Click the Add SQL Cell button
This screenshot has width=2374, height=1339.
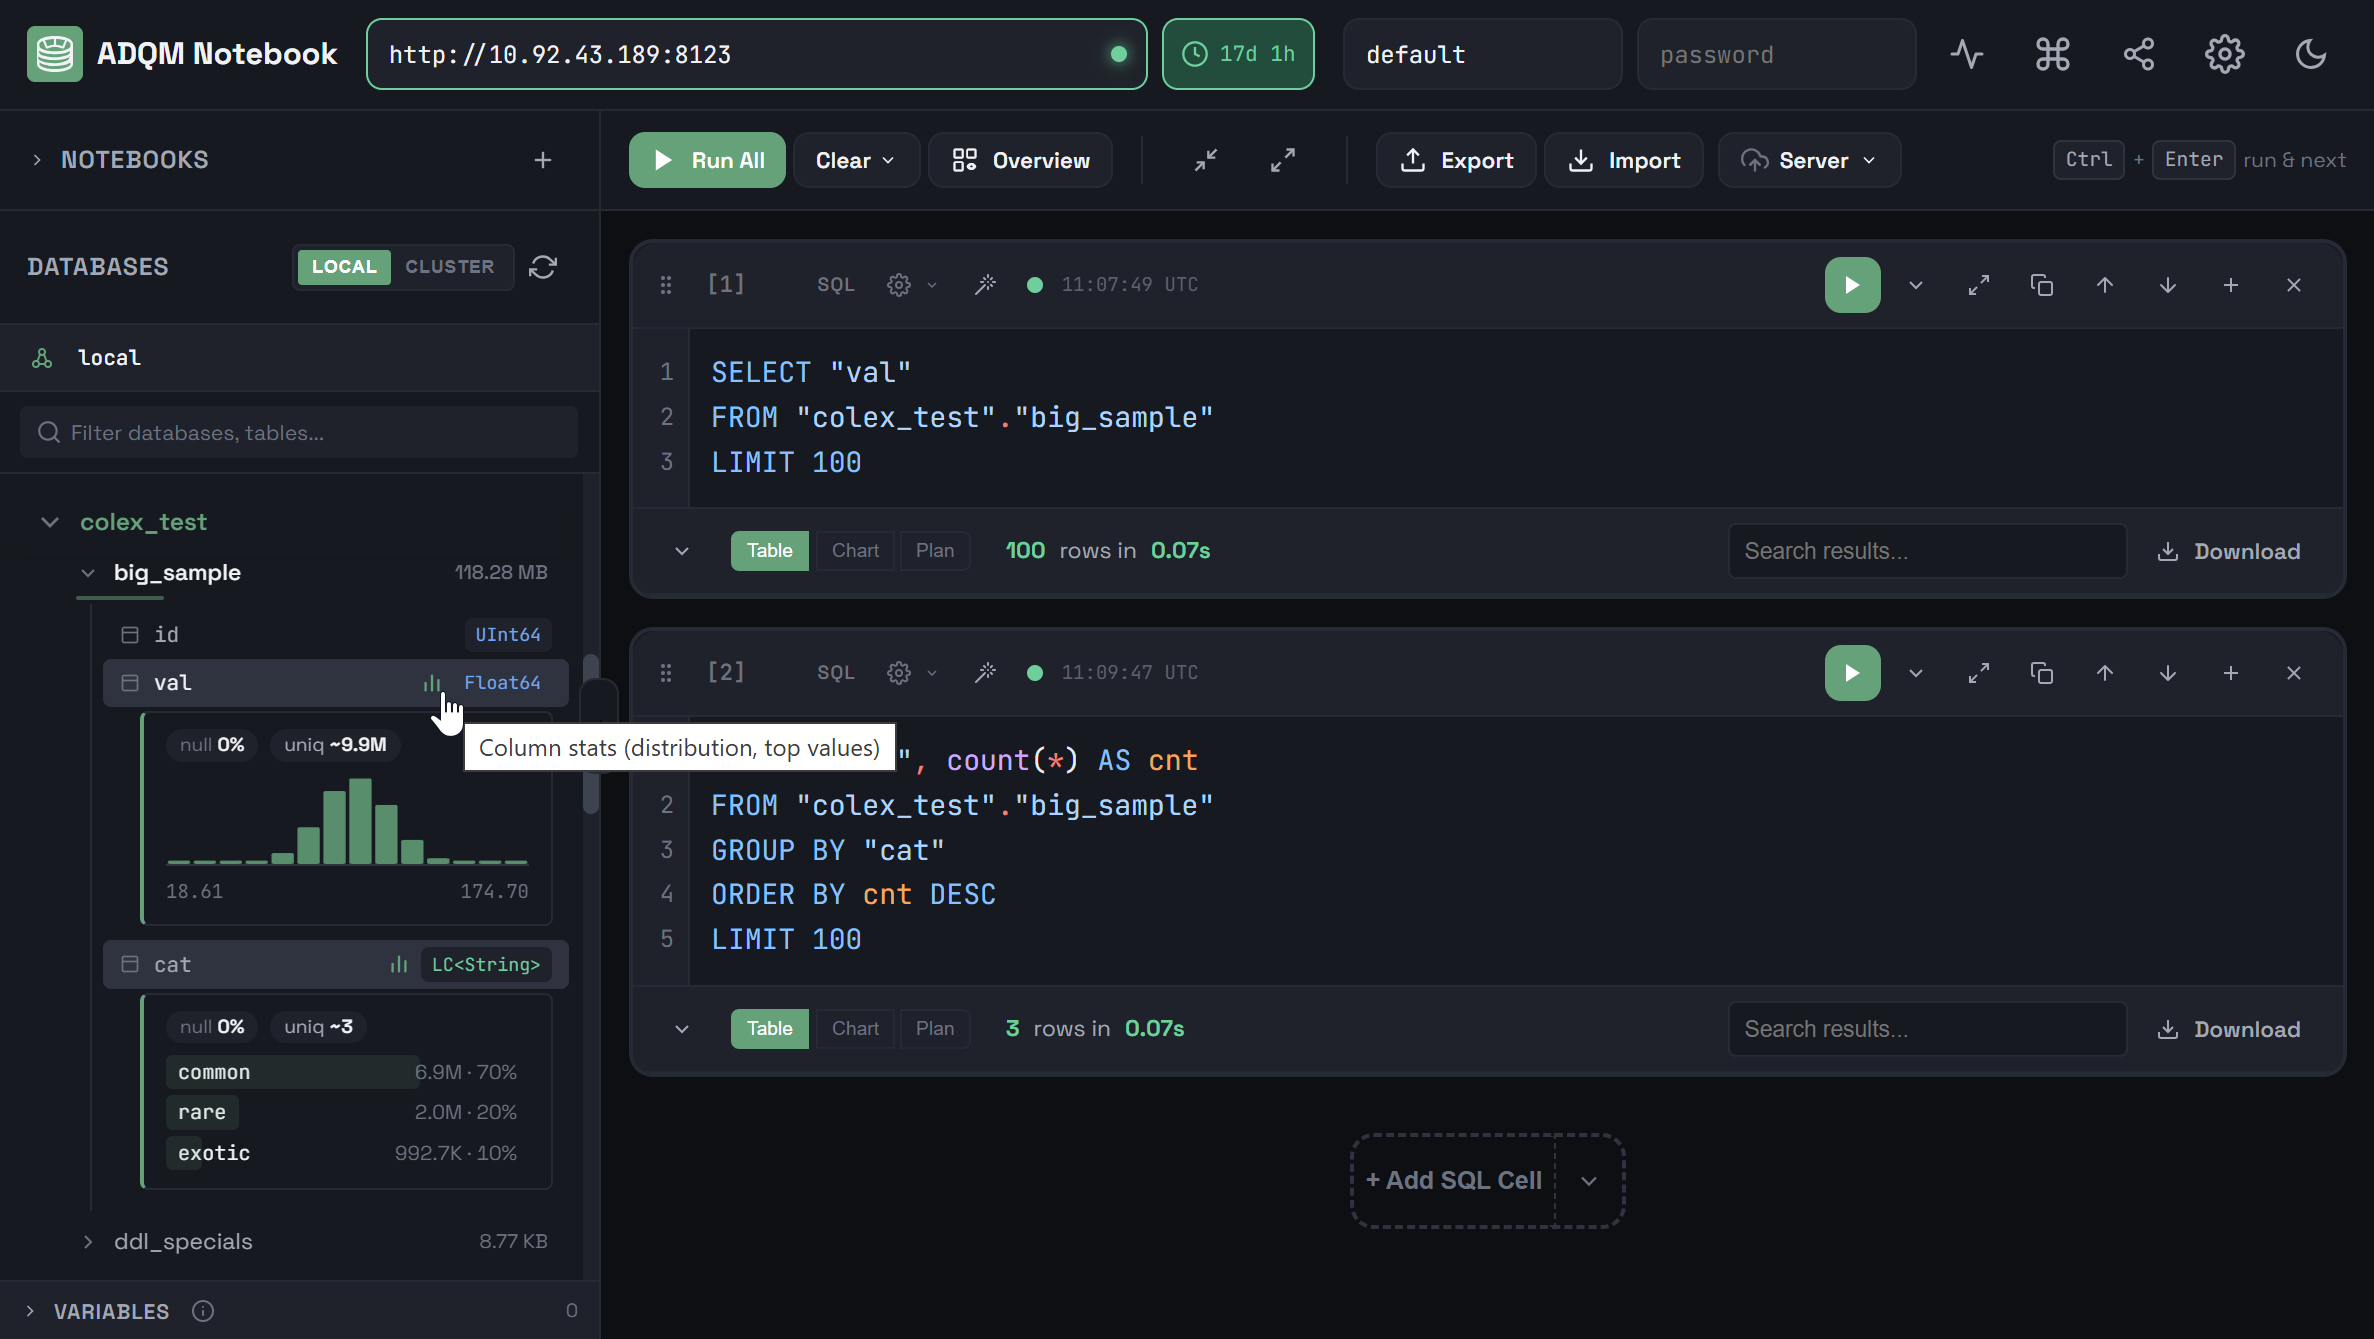coord(1453,1181)
